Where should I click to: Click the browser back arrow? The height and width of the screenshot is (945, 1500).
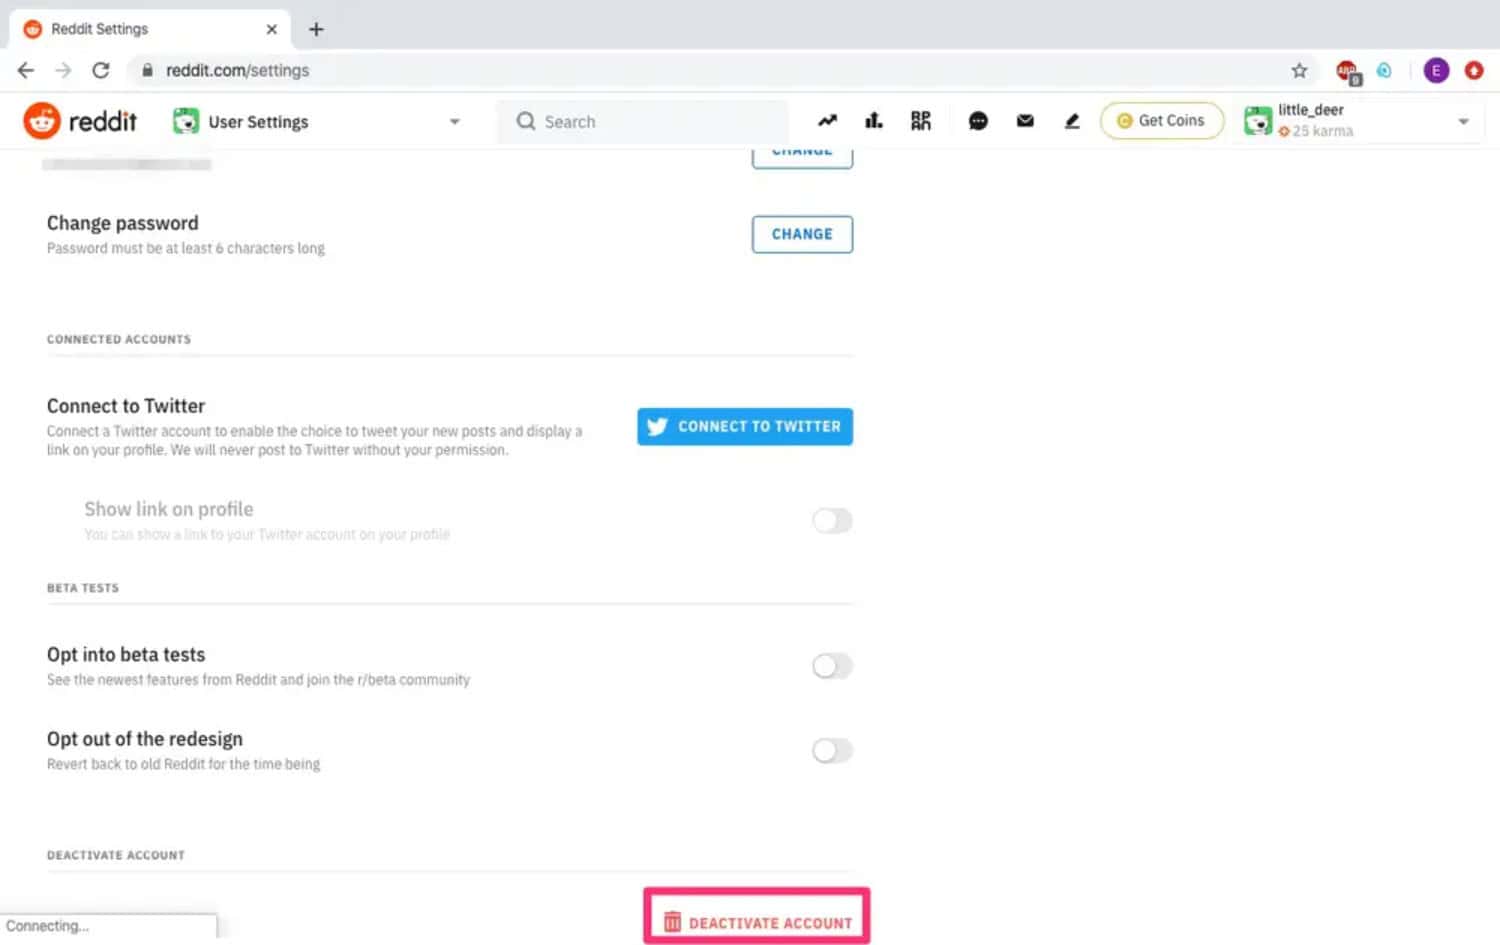coord(26,70)
